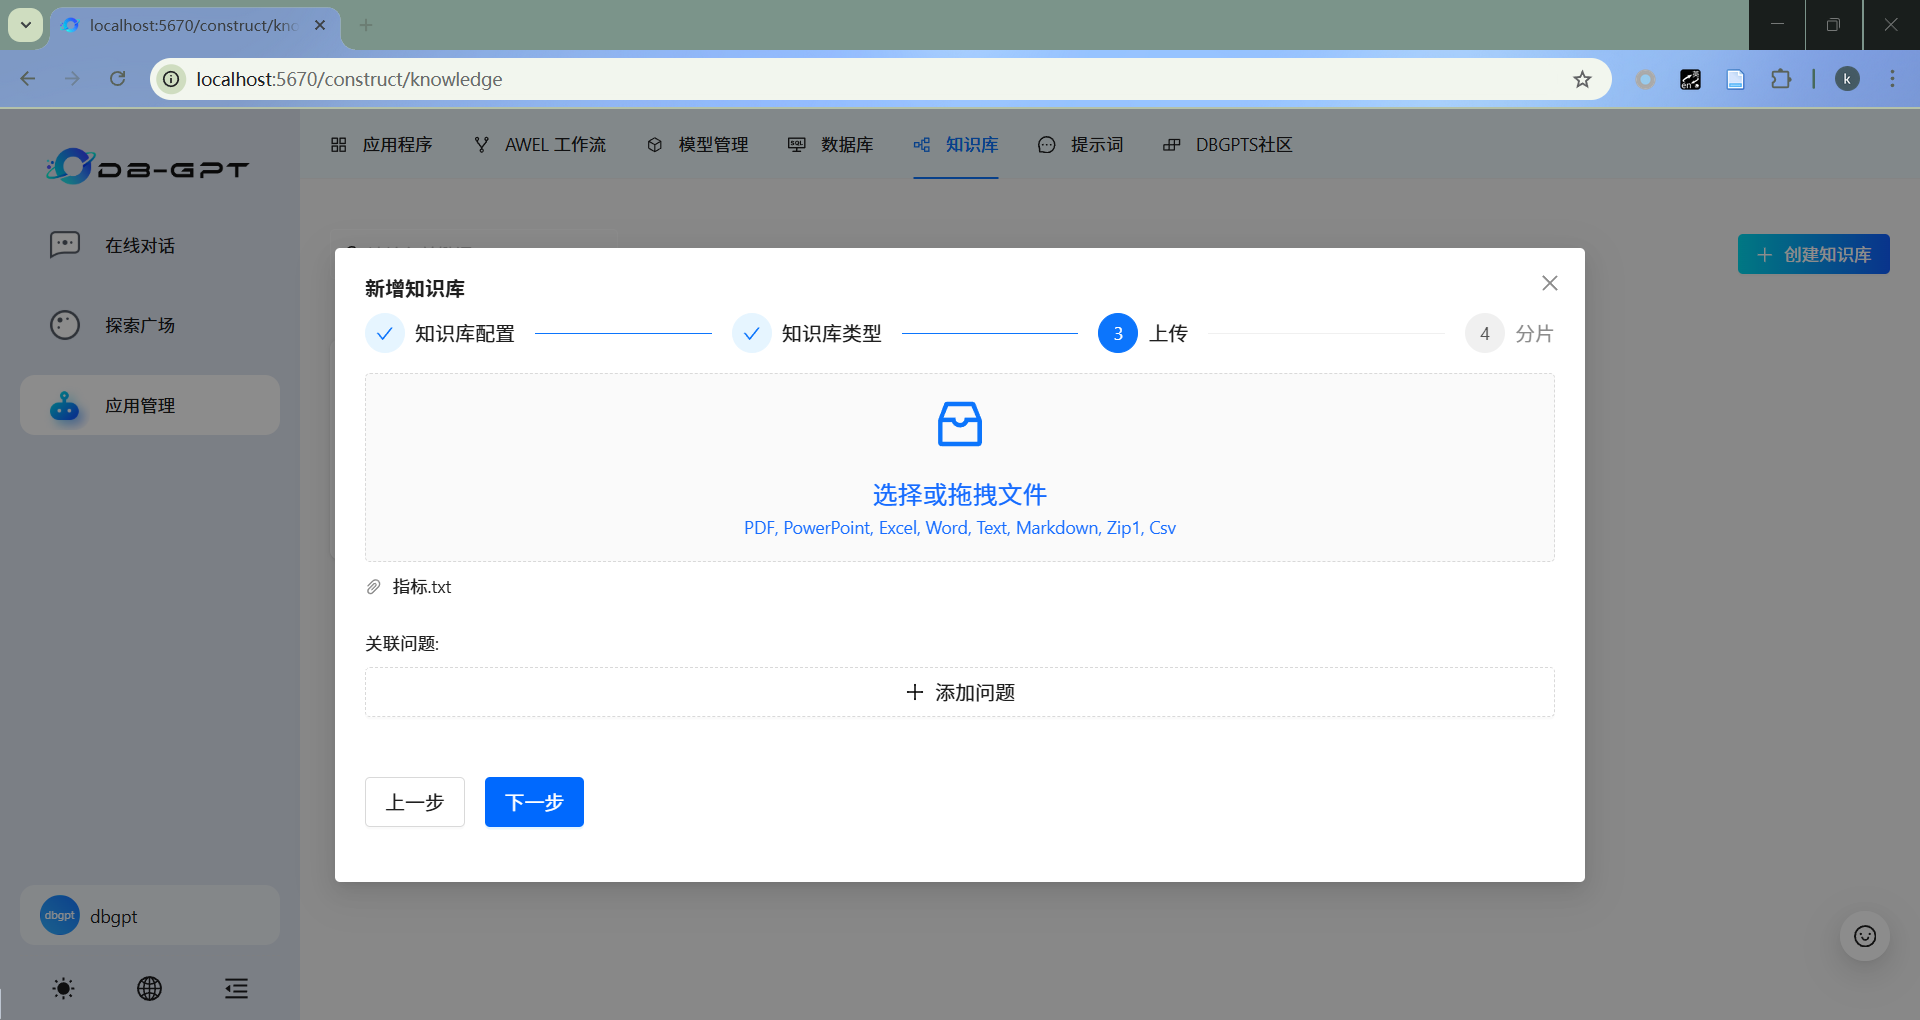Add a related question via 添加问题

click(959, 692)
